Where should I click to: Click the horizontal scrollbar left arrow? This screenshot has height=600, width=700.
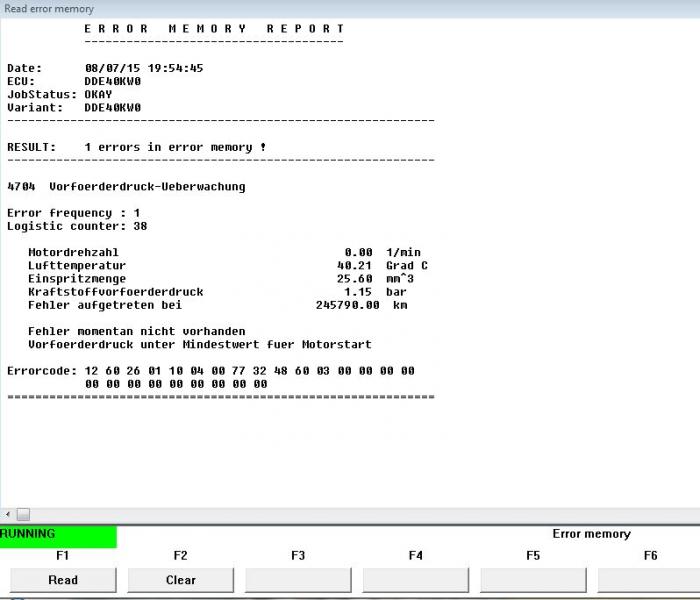(9, 514)
